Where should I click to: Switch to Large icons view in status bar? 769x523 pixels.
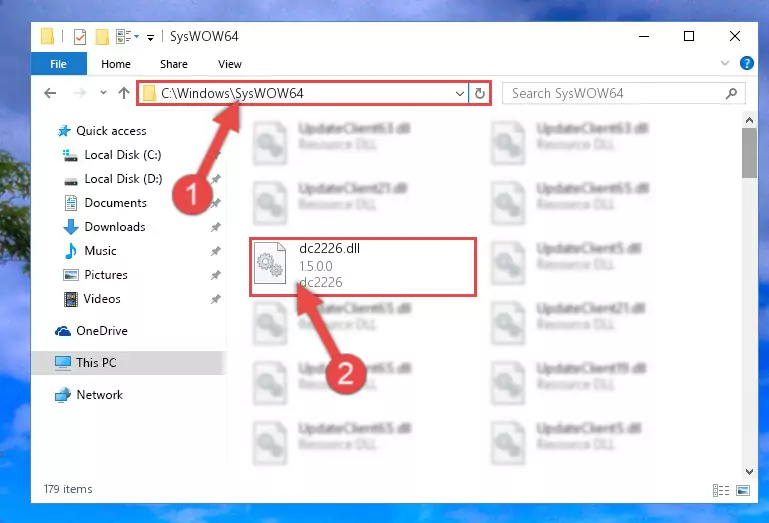743,490
